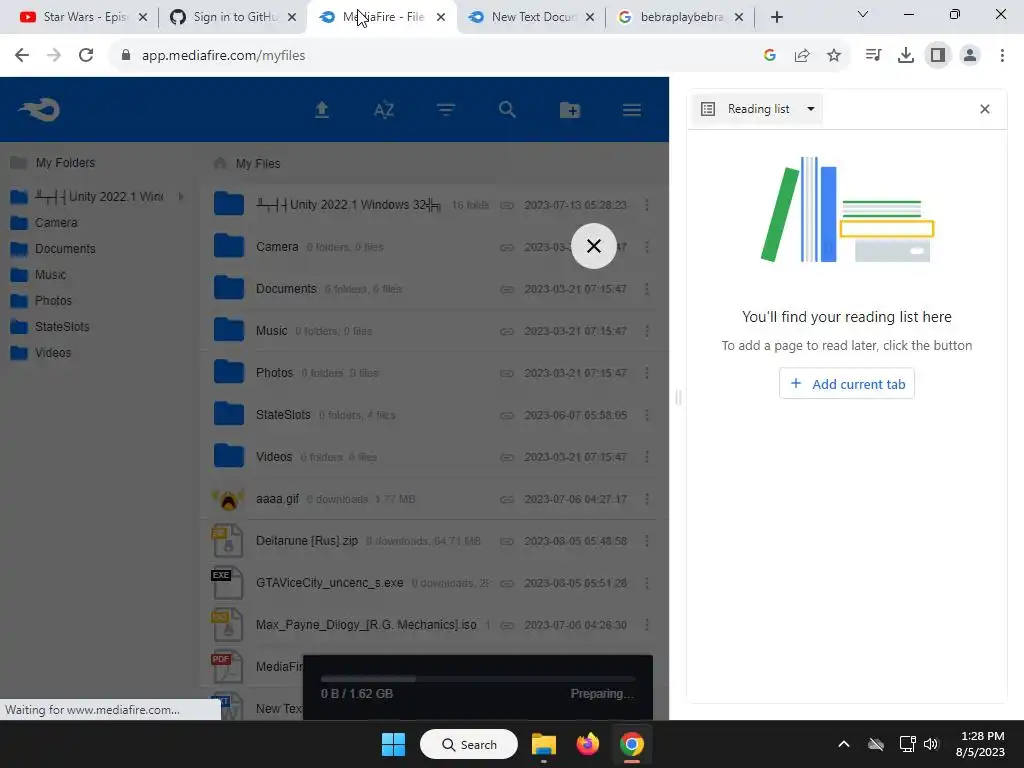Click the Max_Payne_Dilogy iso file name
The image size is (1024, 768).
pos(366,625)
